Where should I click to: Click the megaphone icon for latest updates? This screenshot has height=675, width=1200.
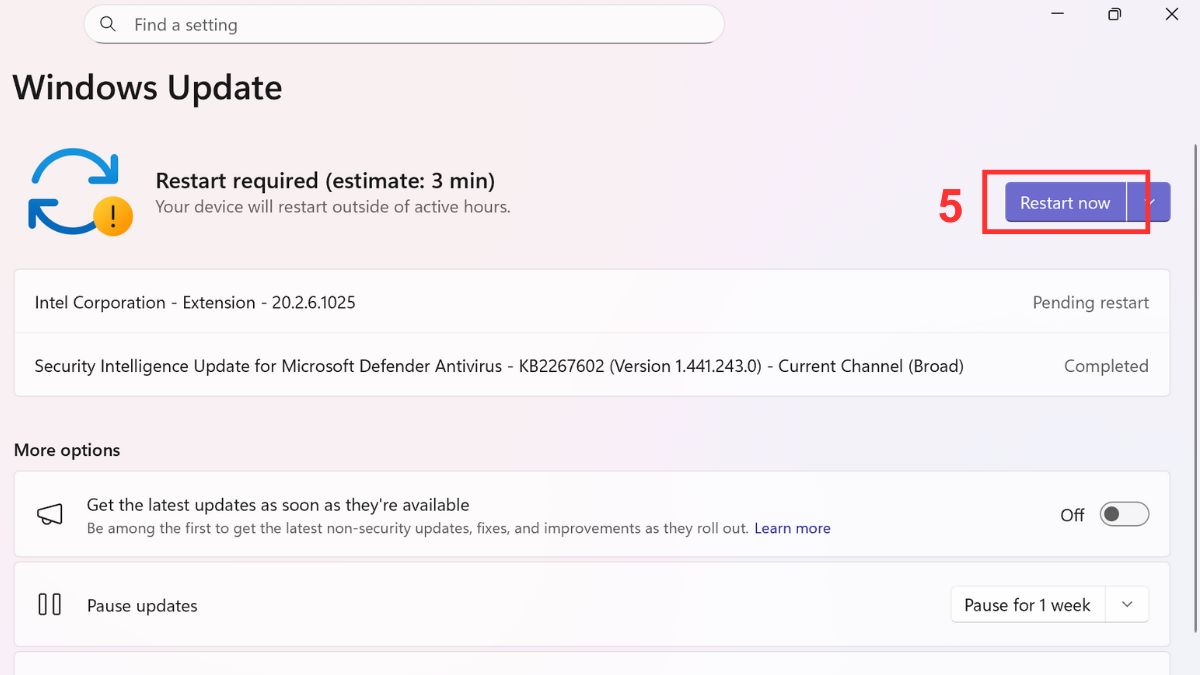[x=50, y=514]
